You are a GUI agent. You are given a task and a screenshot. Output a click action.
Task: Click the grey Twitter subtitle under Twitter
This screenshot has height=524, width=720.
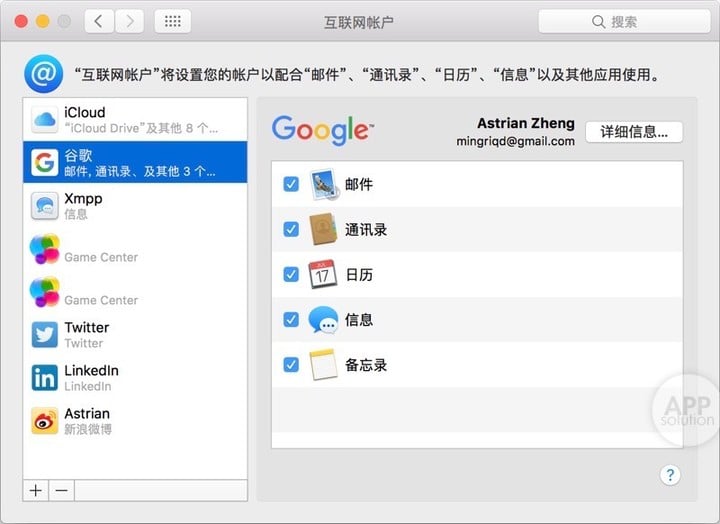coord(84,343)
